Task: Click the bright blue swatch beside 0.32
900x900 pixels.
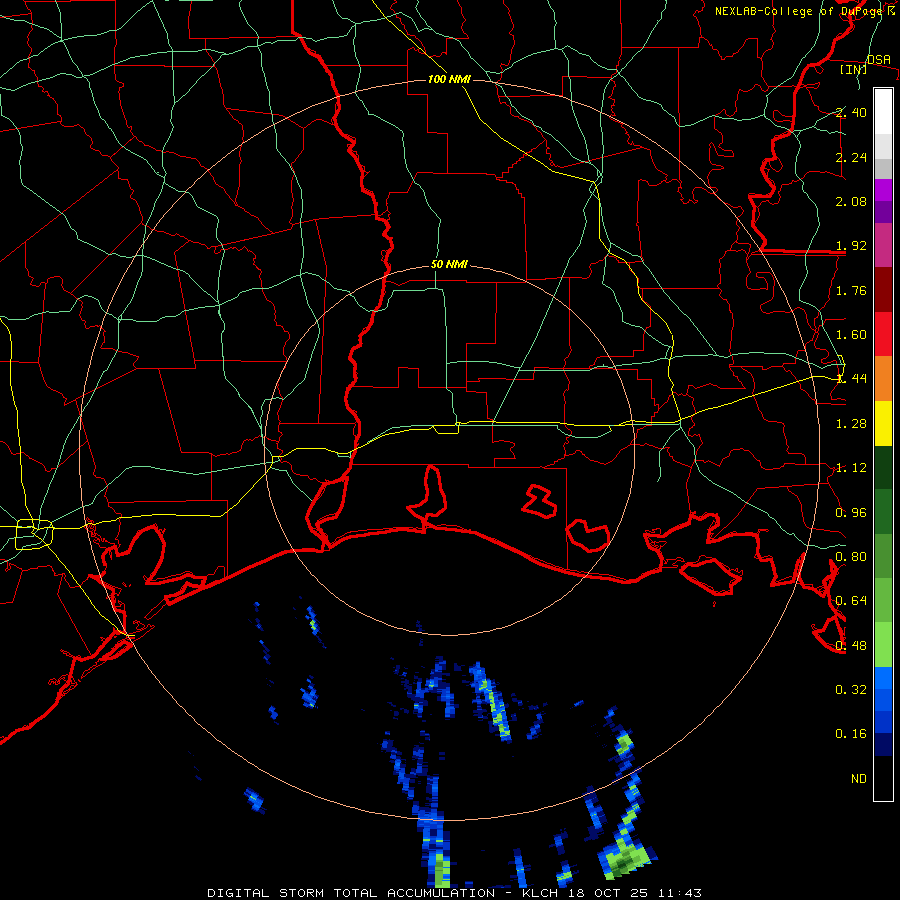Action: pos(883,678)
